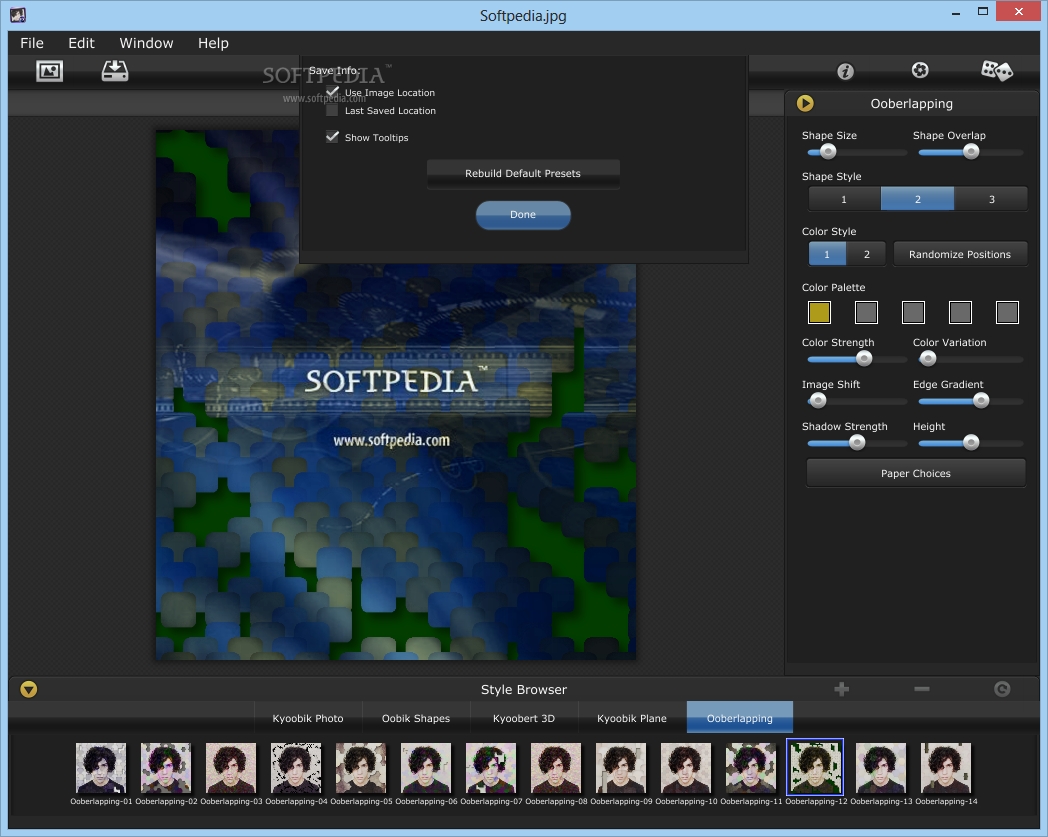Select Ooberlapping-03 preset thumbnail
The image size is (1048, 837).
coord(231,767)
